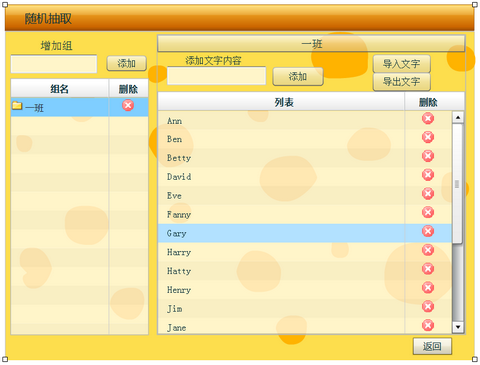Focus the 添加文字内容 text input field
480x365 pixels.
pyautogui.click(x=217, y=76)
